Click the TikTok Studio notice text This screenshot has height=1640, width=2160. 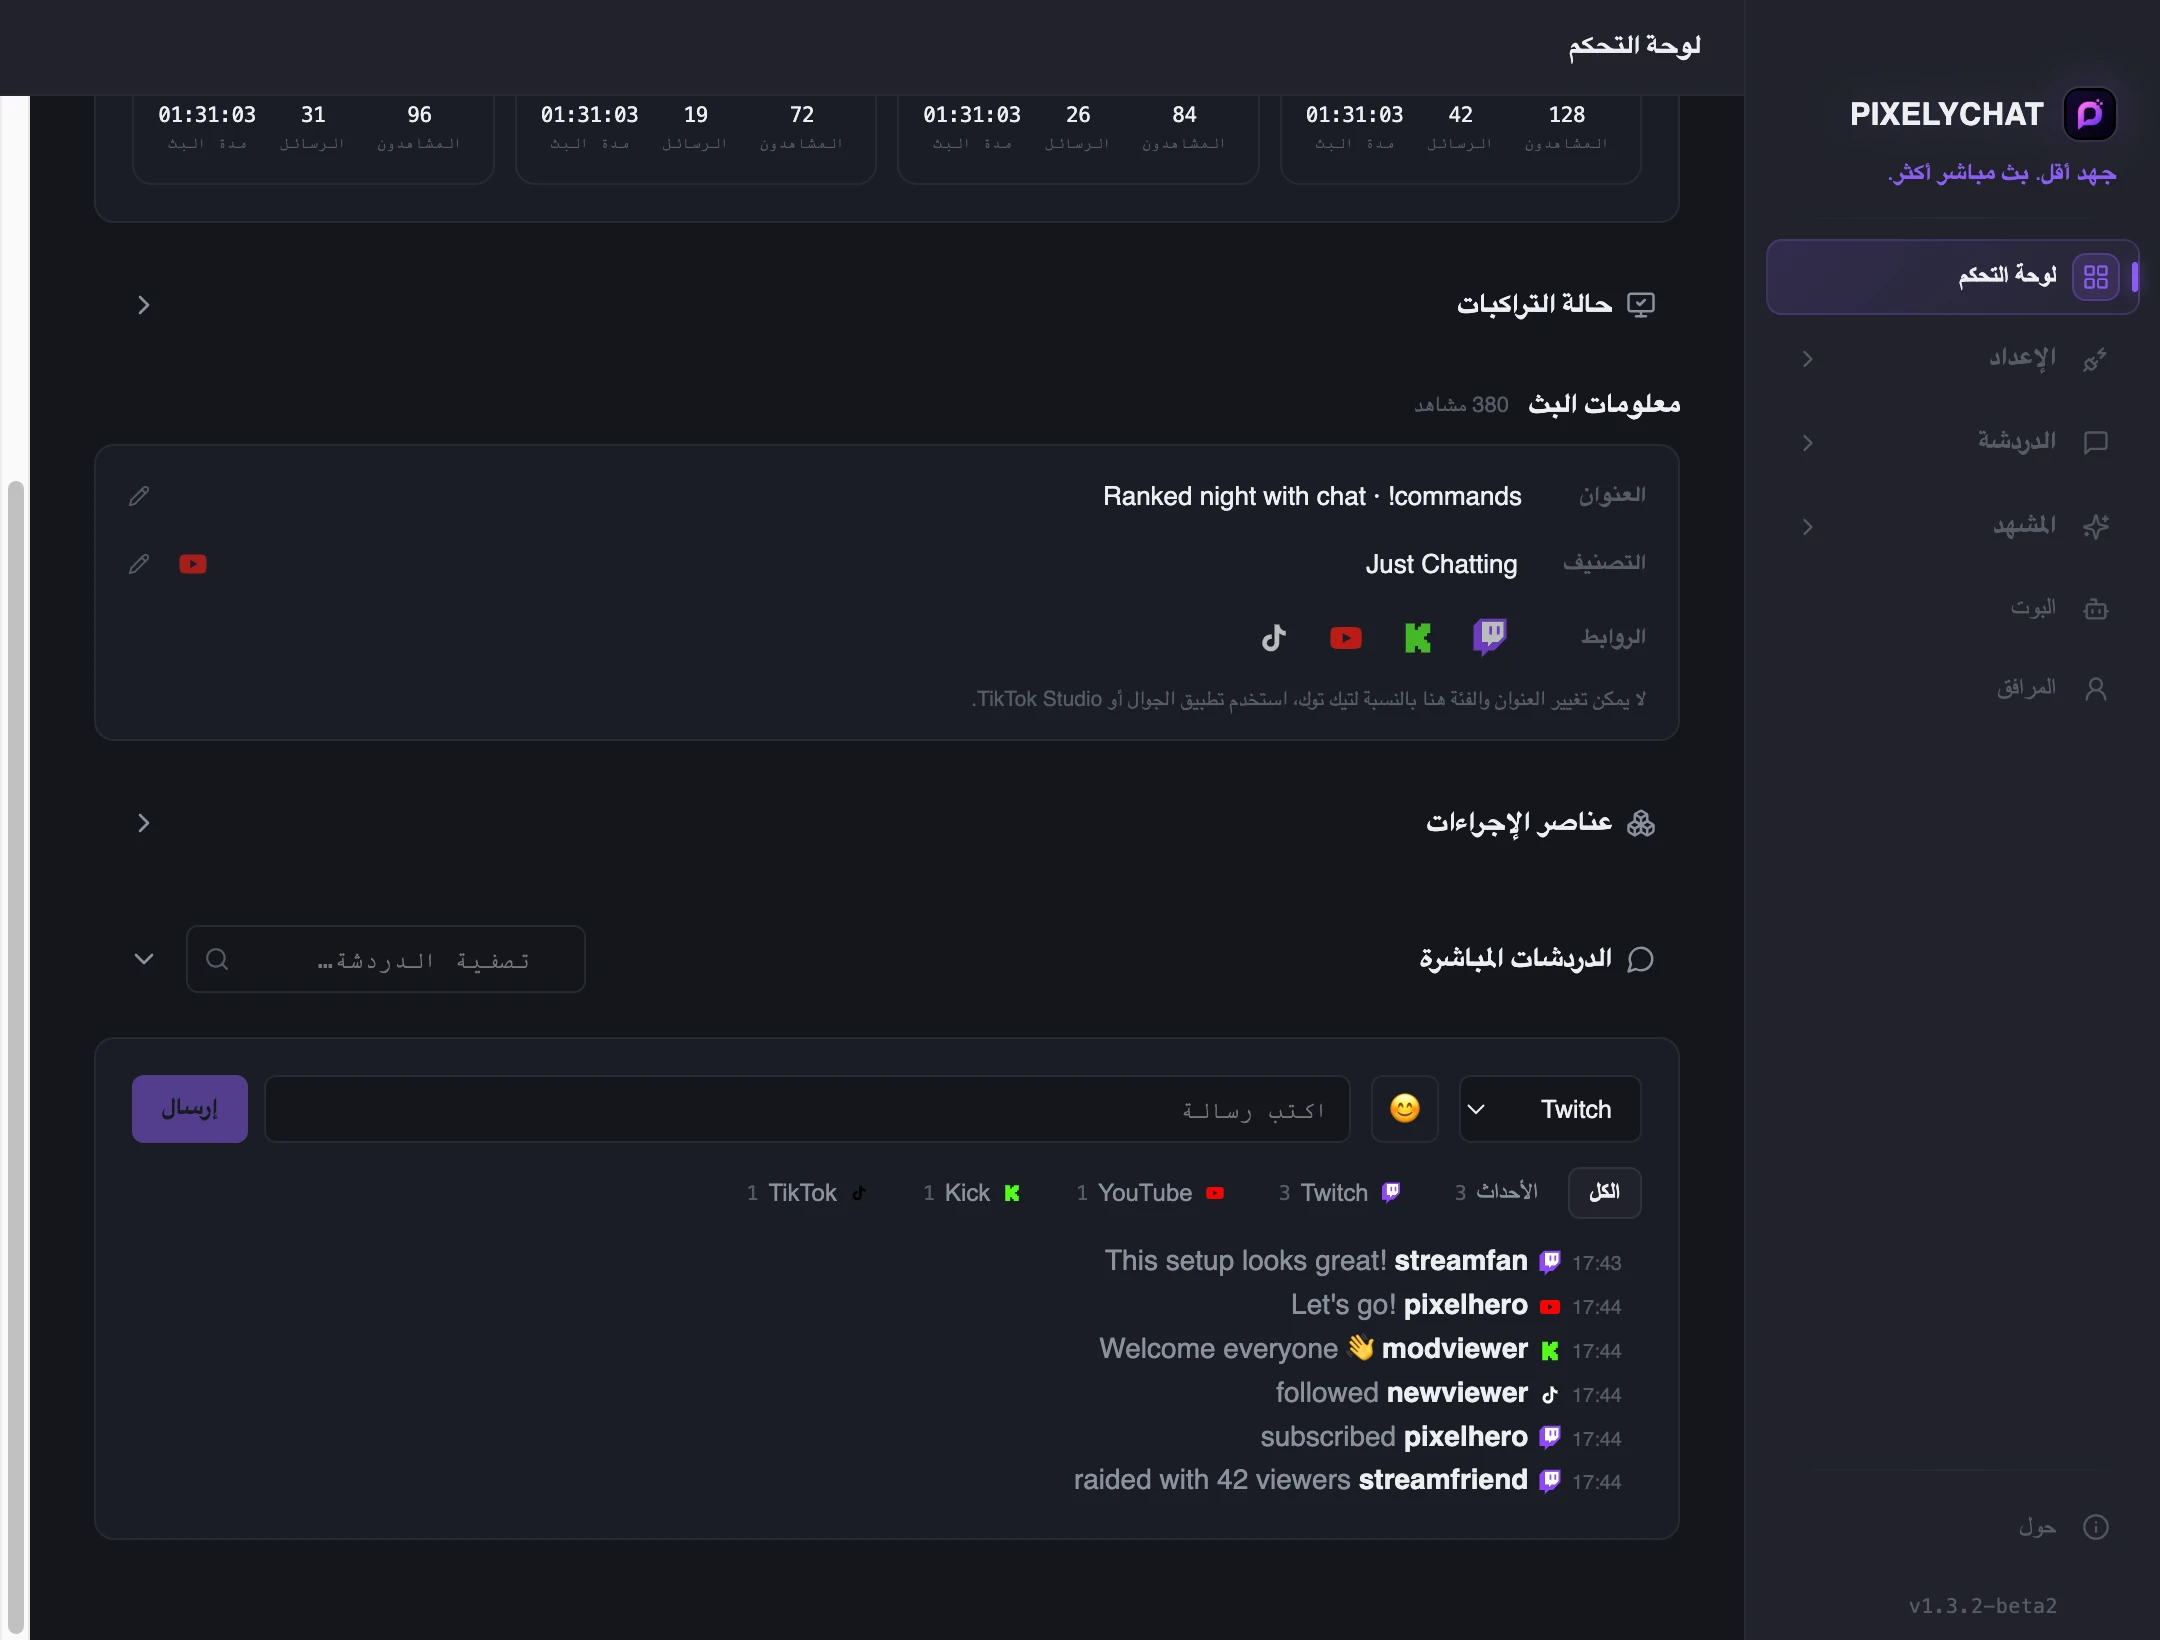(x=1308, y=699)
